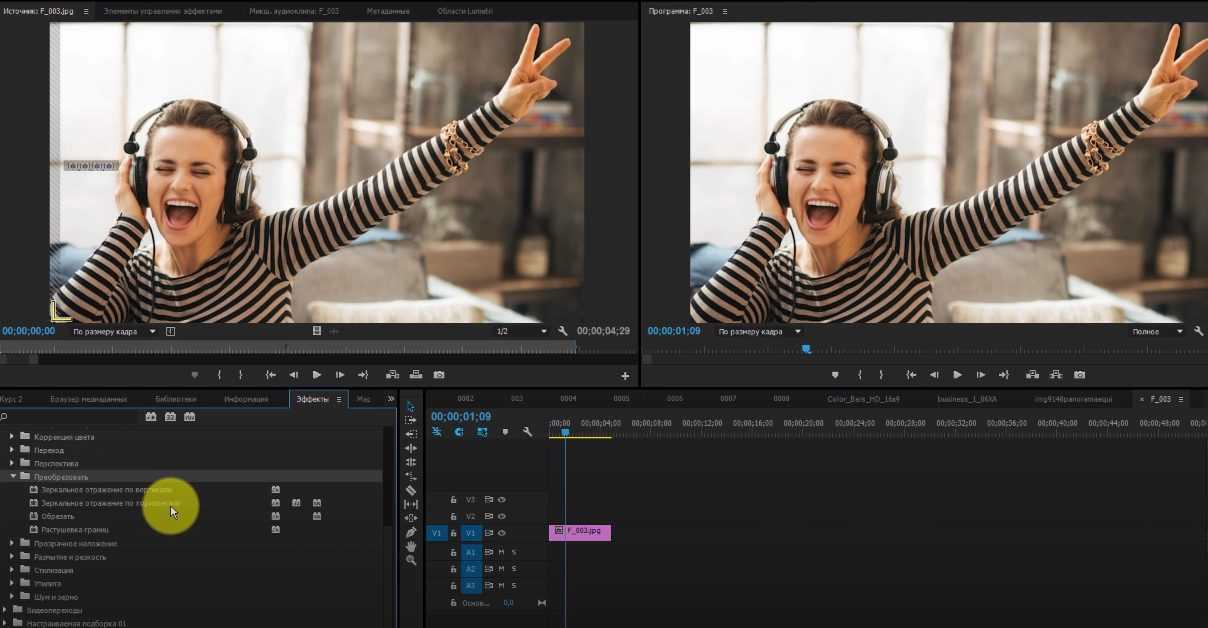Mute audio track A1
Screen dimensions: 1208x628
point(502,552)
